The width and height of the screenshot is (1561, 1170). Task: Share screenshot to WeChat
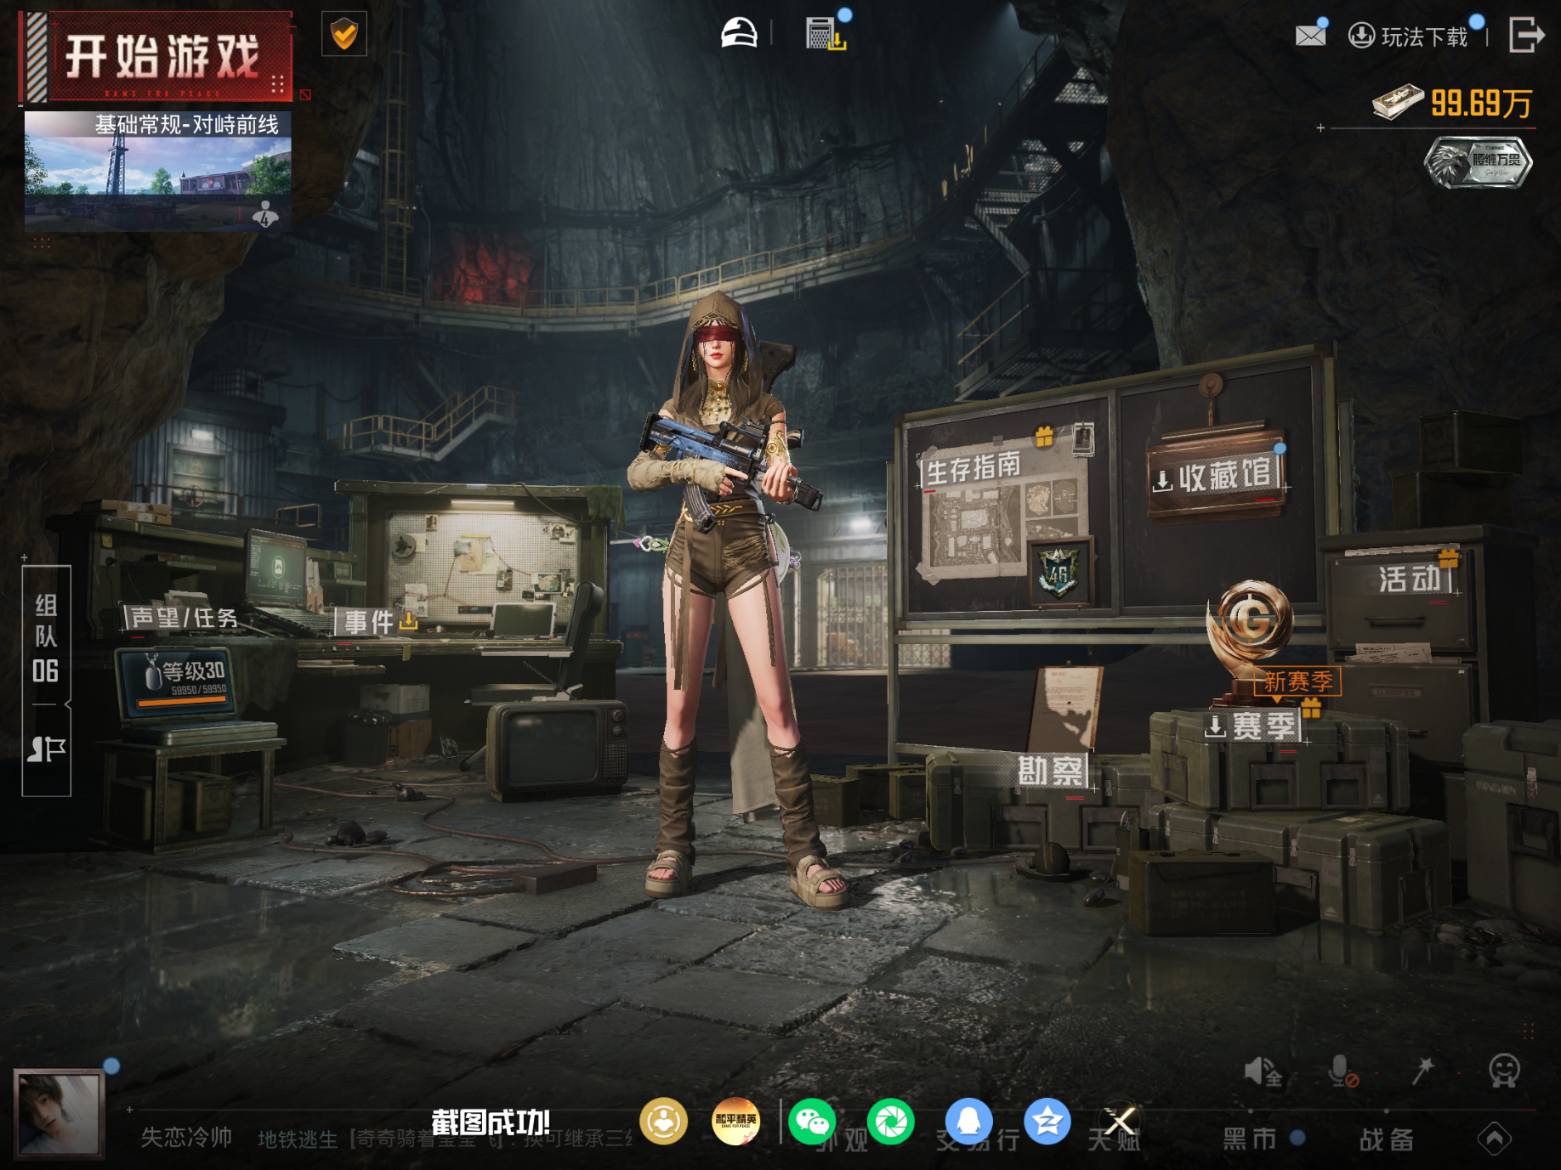(812, 1121)
